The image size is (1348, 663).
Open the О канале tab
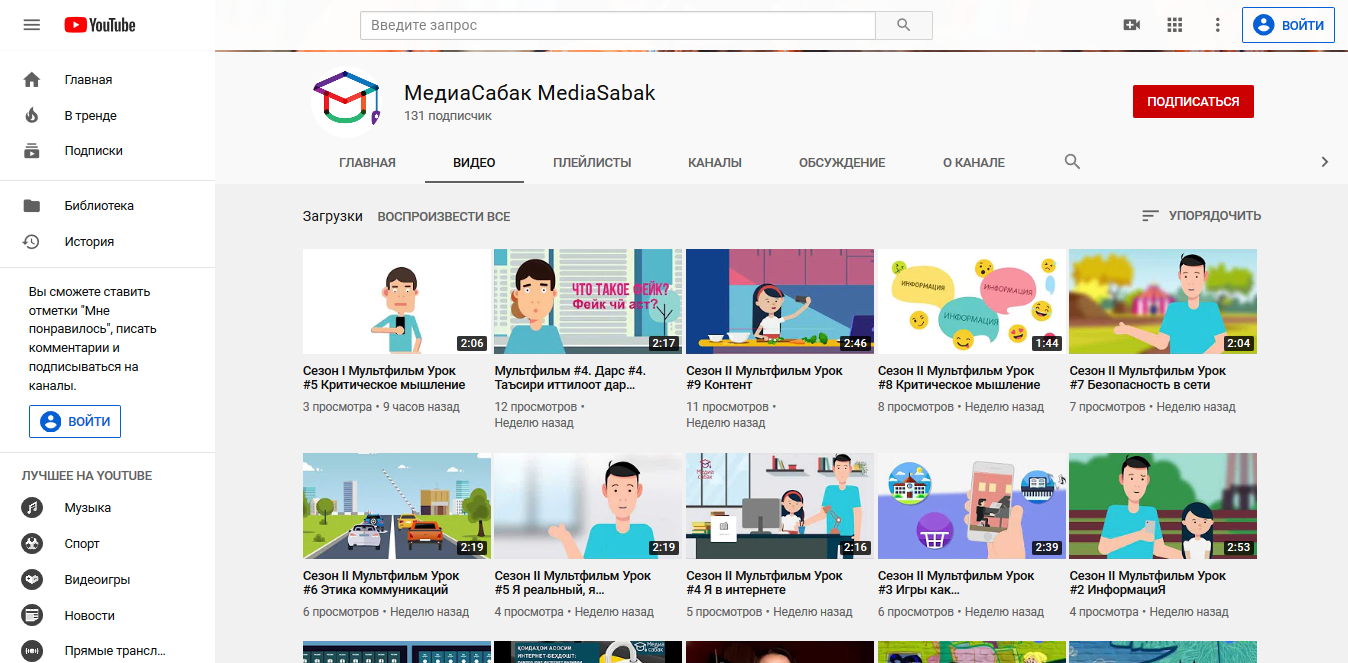pos(974,163)
